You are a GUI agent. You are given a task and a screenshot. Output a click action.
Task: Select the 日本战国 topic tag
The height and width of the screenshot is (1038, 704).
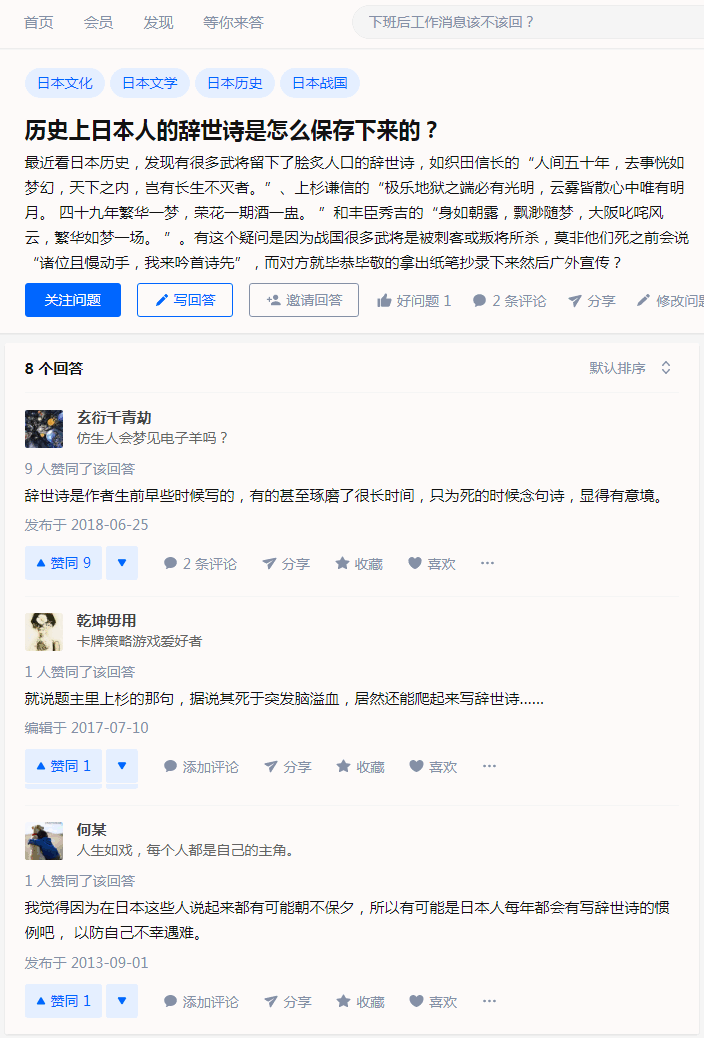click(320, 83)
